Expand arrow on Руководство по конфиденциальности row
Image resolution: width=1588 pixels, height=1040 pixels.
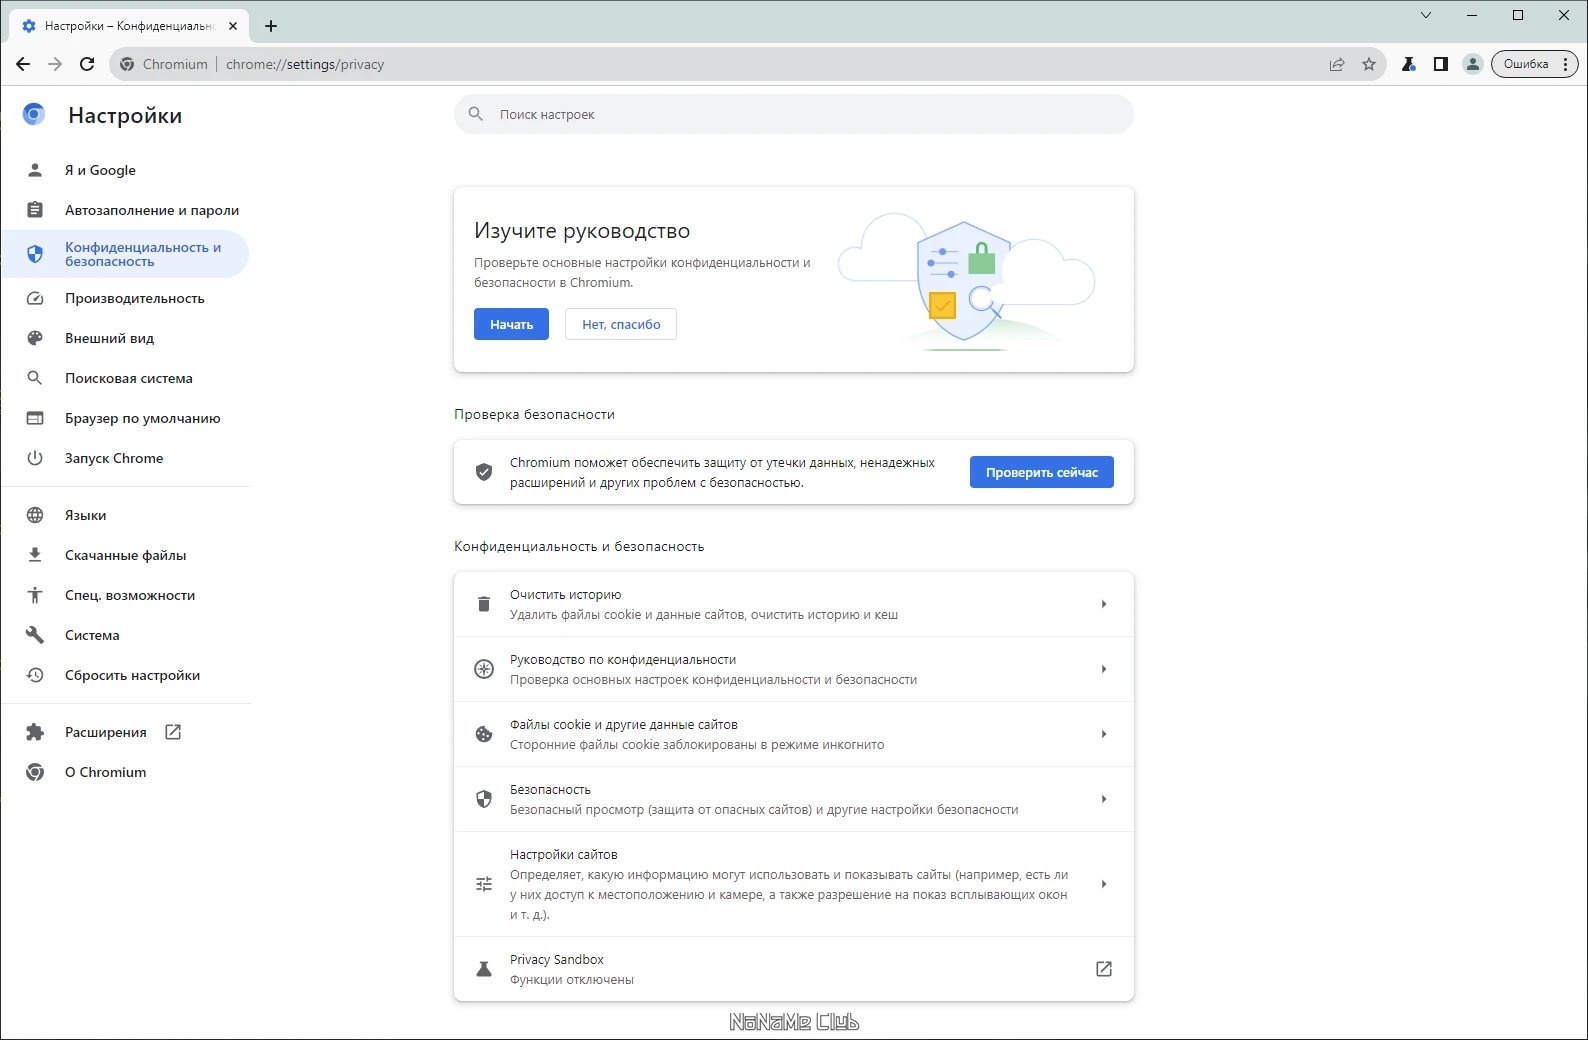[x=1104, y=669]
